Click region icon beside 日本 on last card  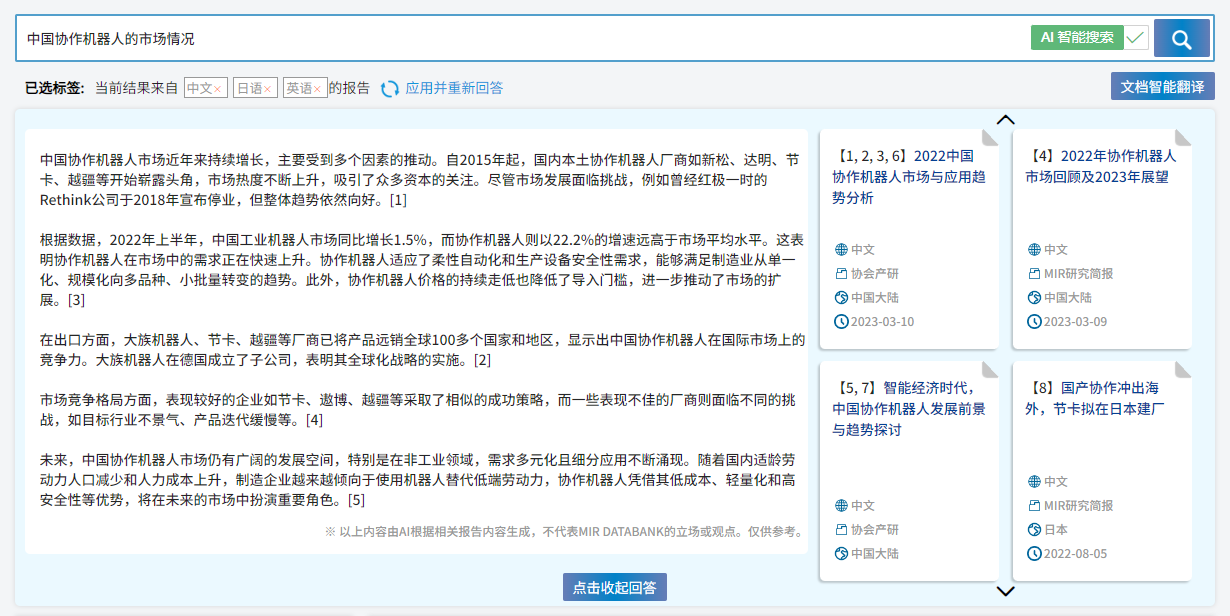(x=1034, y=530)
